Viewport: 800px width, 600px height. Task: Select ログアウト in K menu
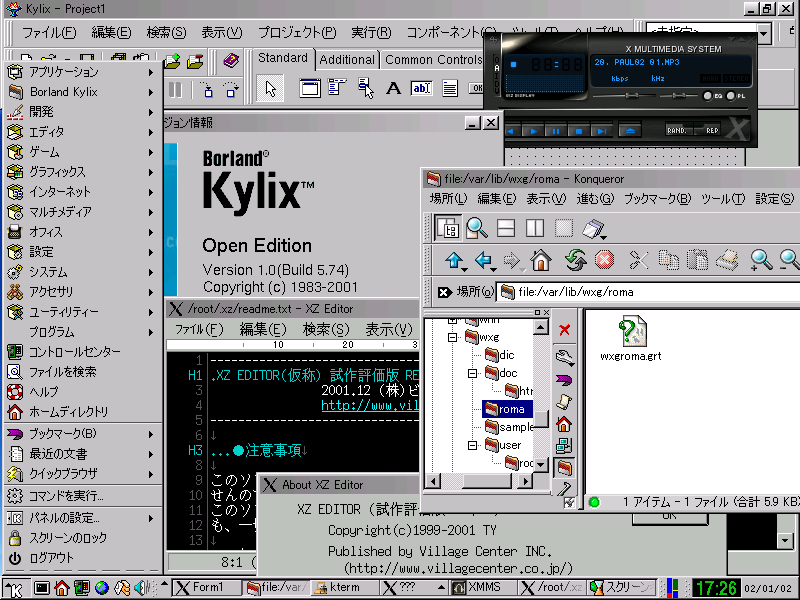(x=82, y=558)
